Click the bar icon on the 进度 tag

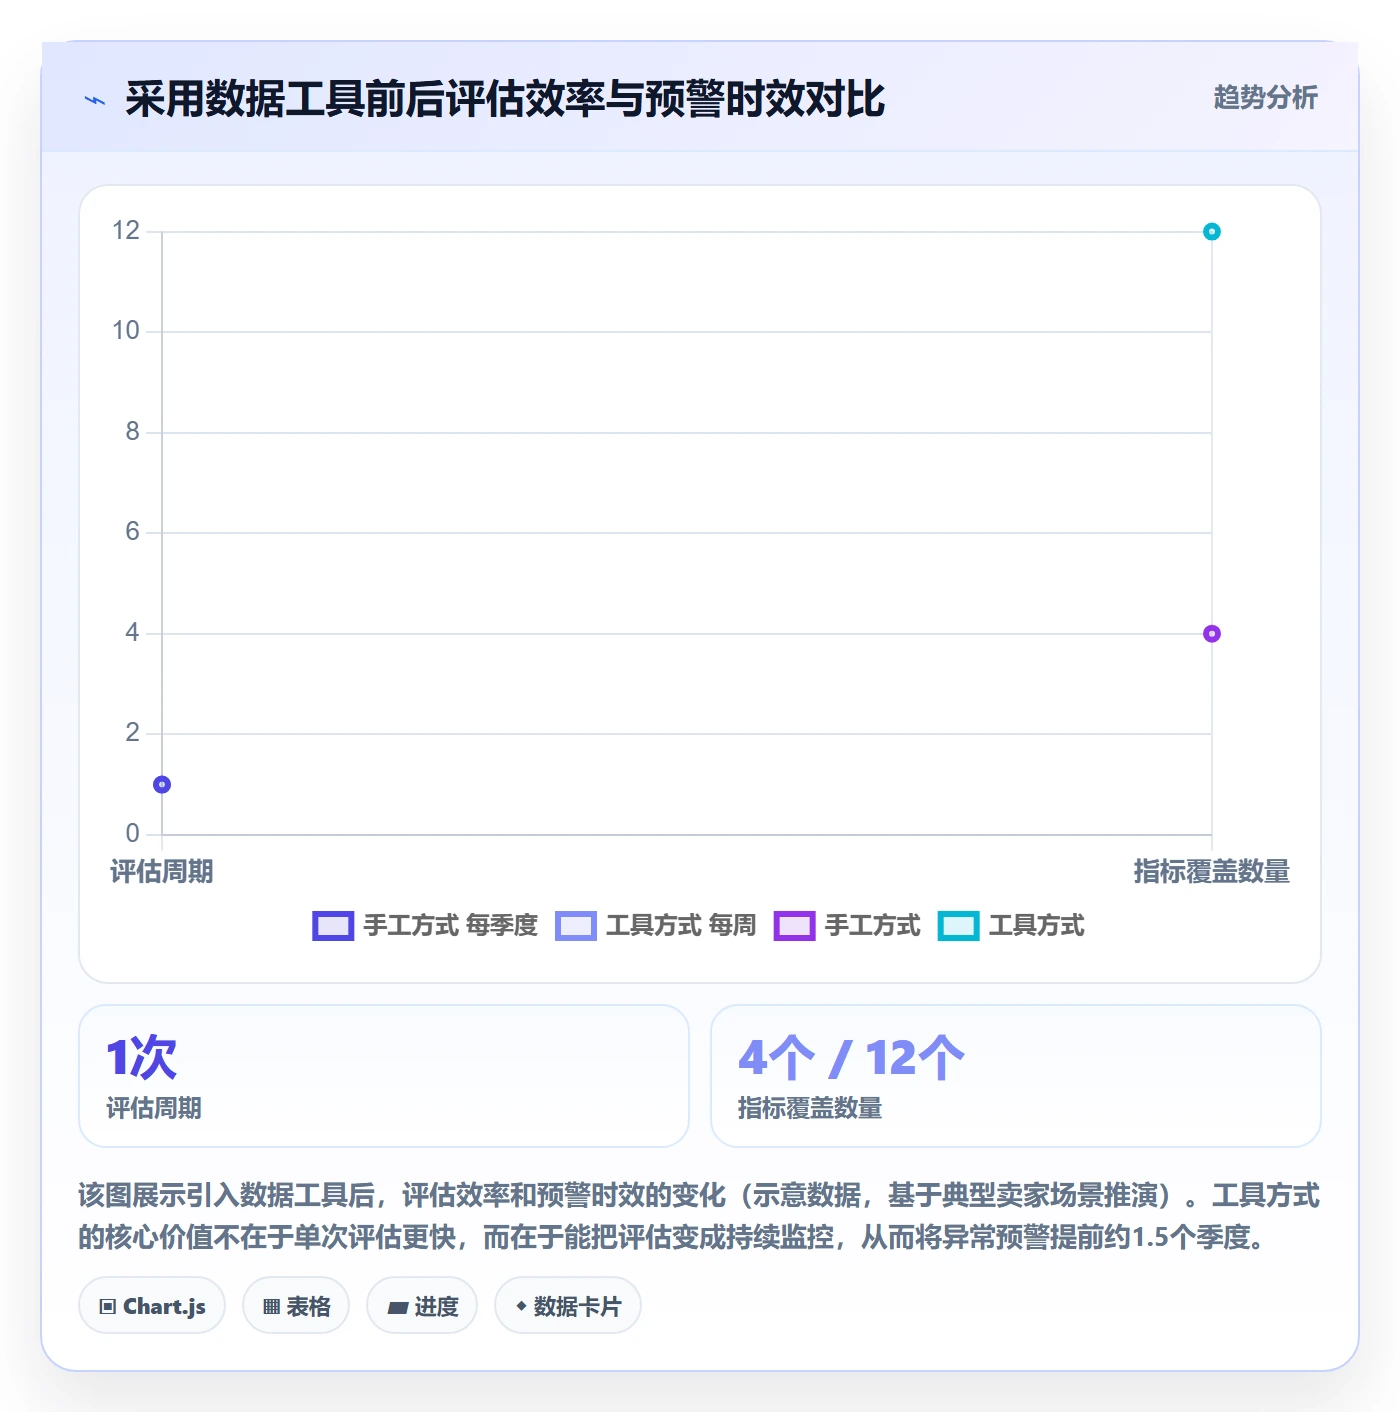pos(398,1308)
